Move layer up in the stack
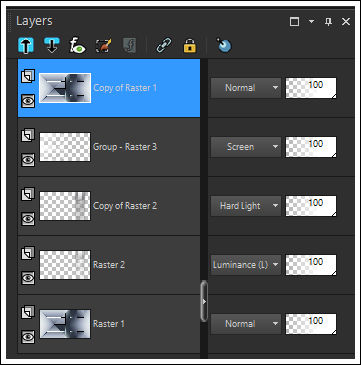Image resolution: width=361 pixels, height=365 pixels. (26, 45)
